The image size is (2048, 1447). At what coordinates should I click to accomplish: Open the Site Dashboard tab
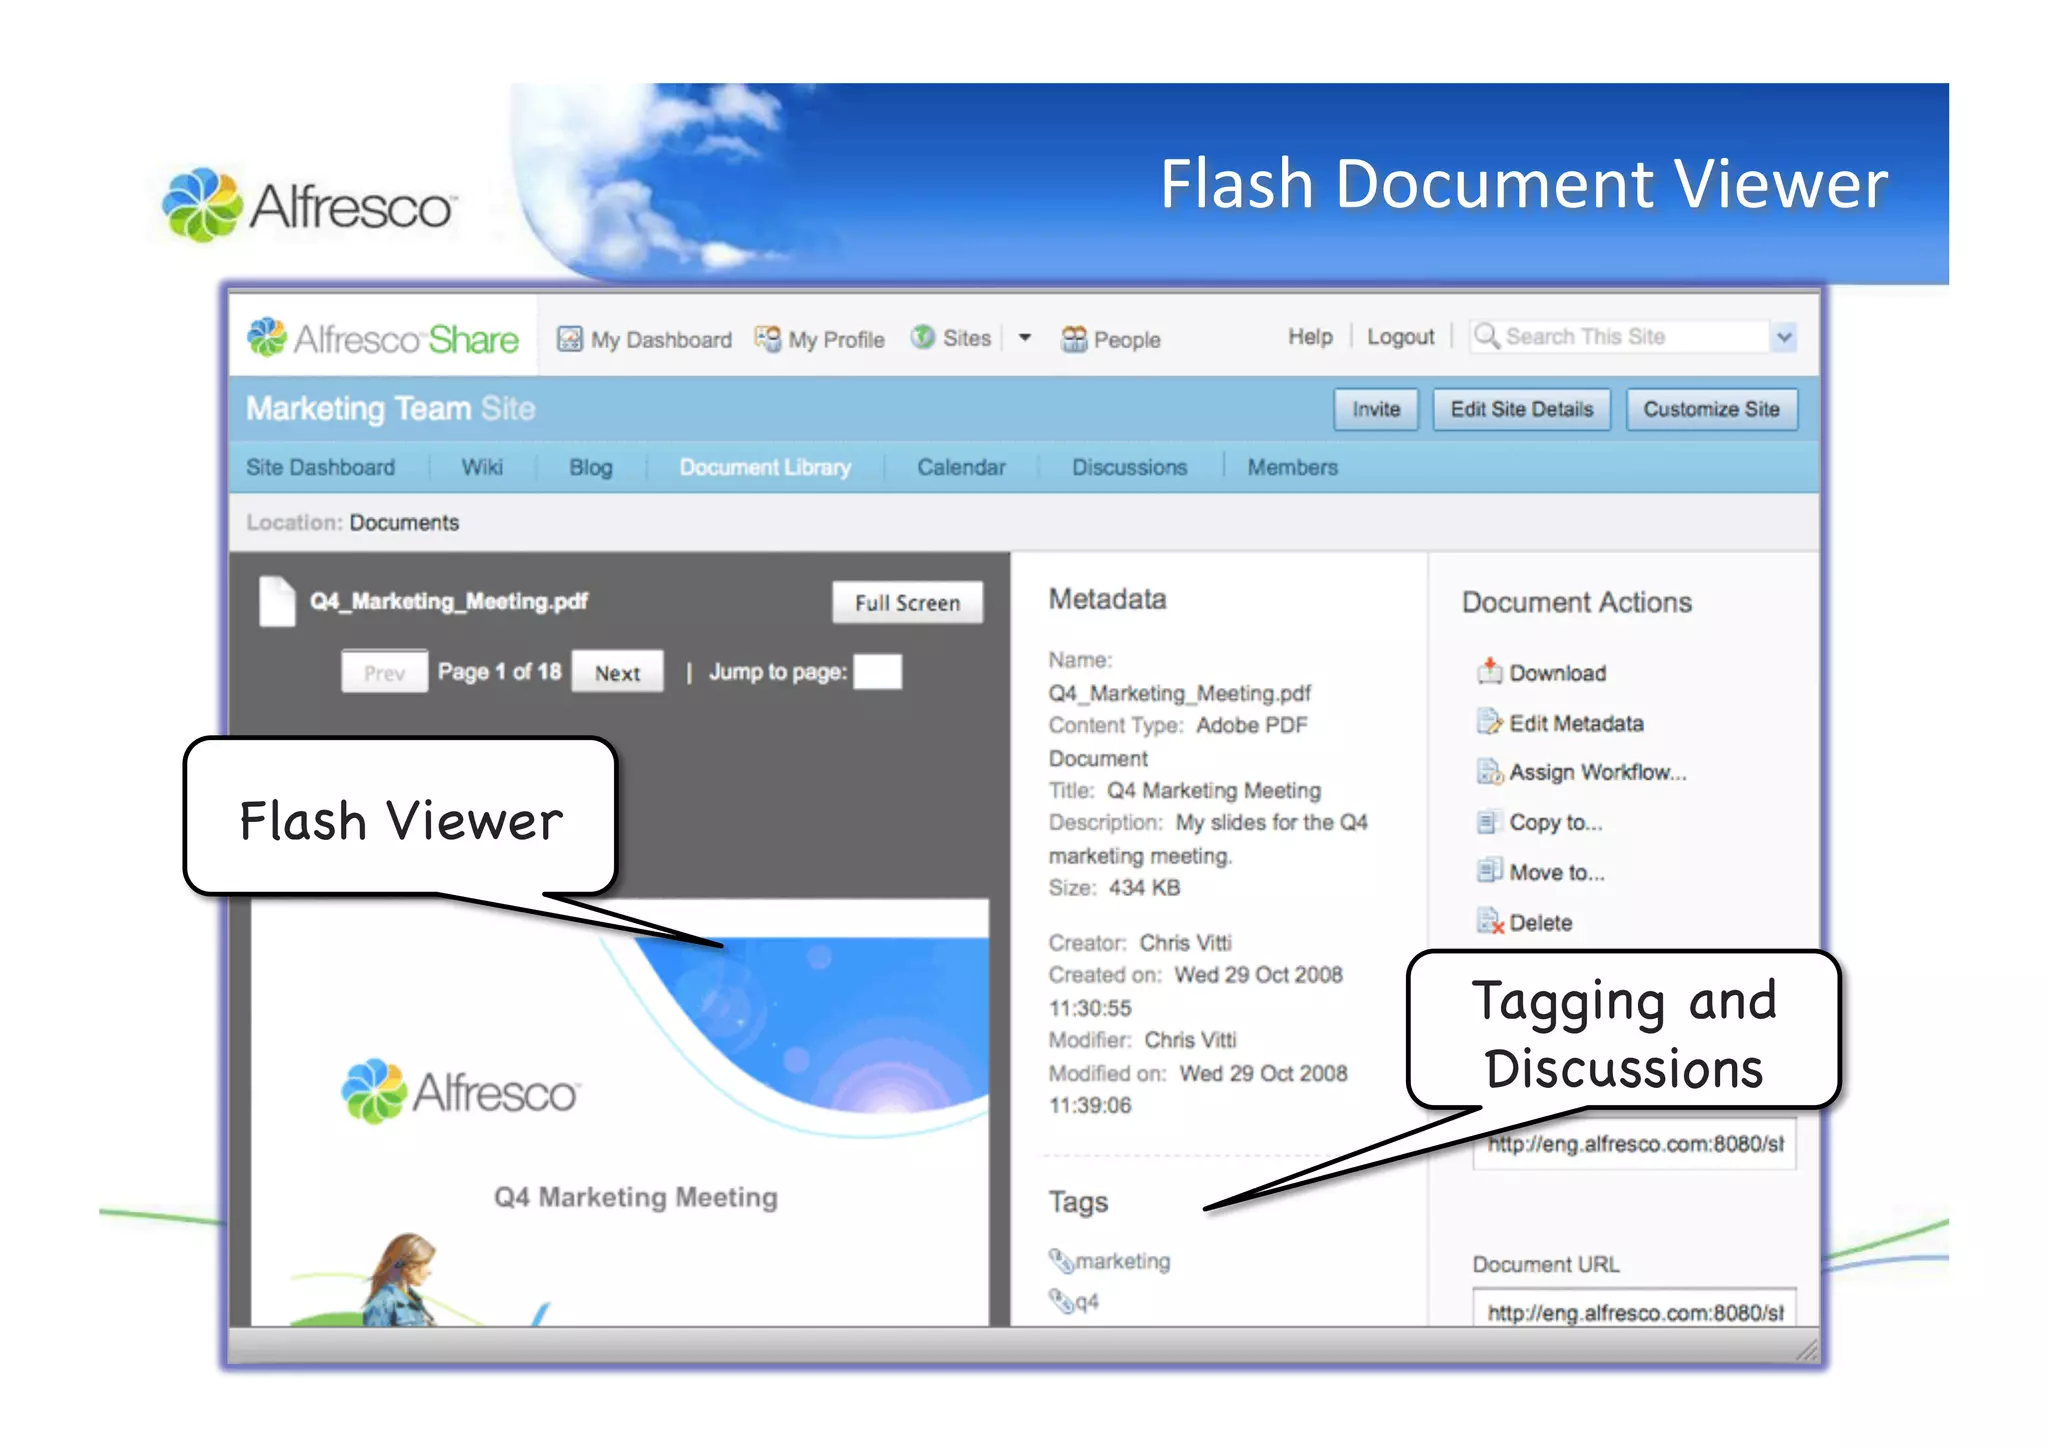(x=321, y=467)
